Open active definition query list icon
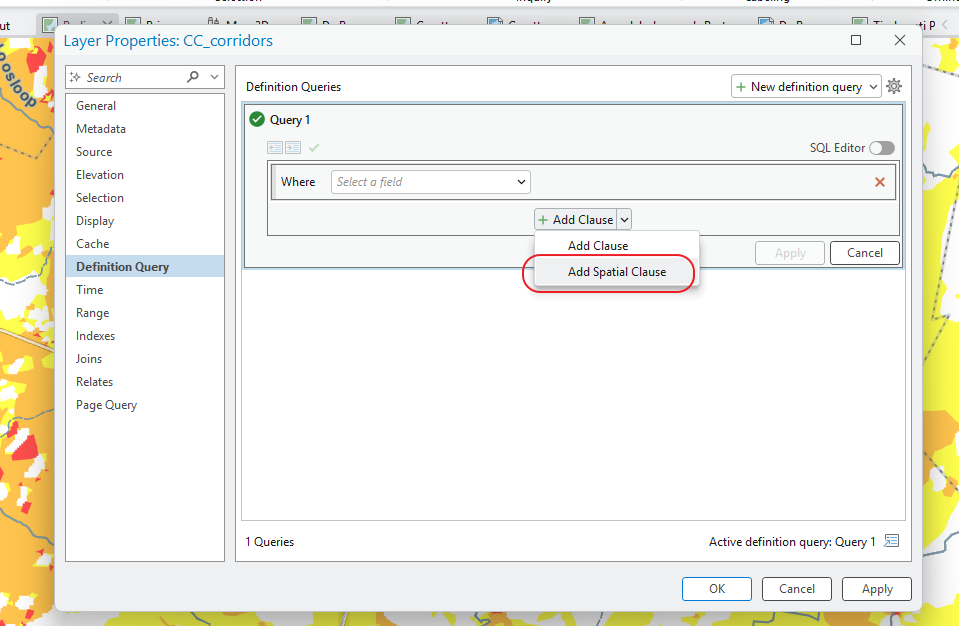This screenshot has height=626, width=959. point(891,541)
